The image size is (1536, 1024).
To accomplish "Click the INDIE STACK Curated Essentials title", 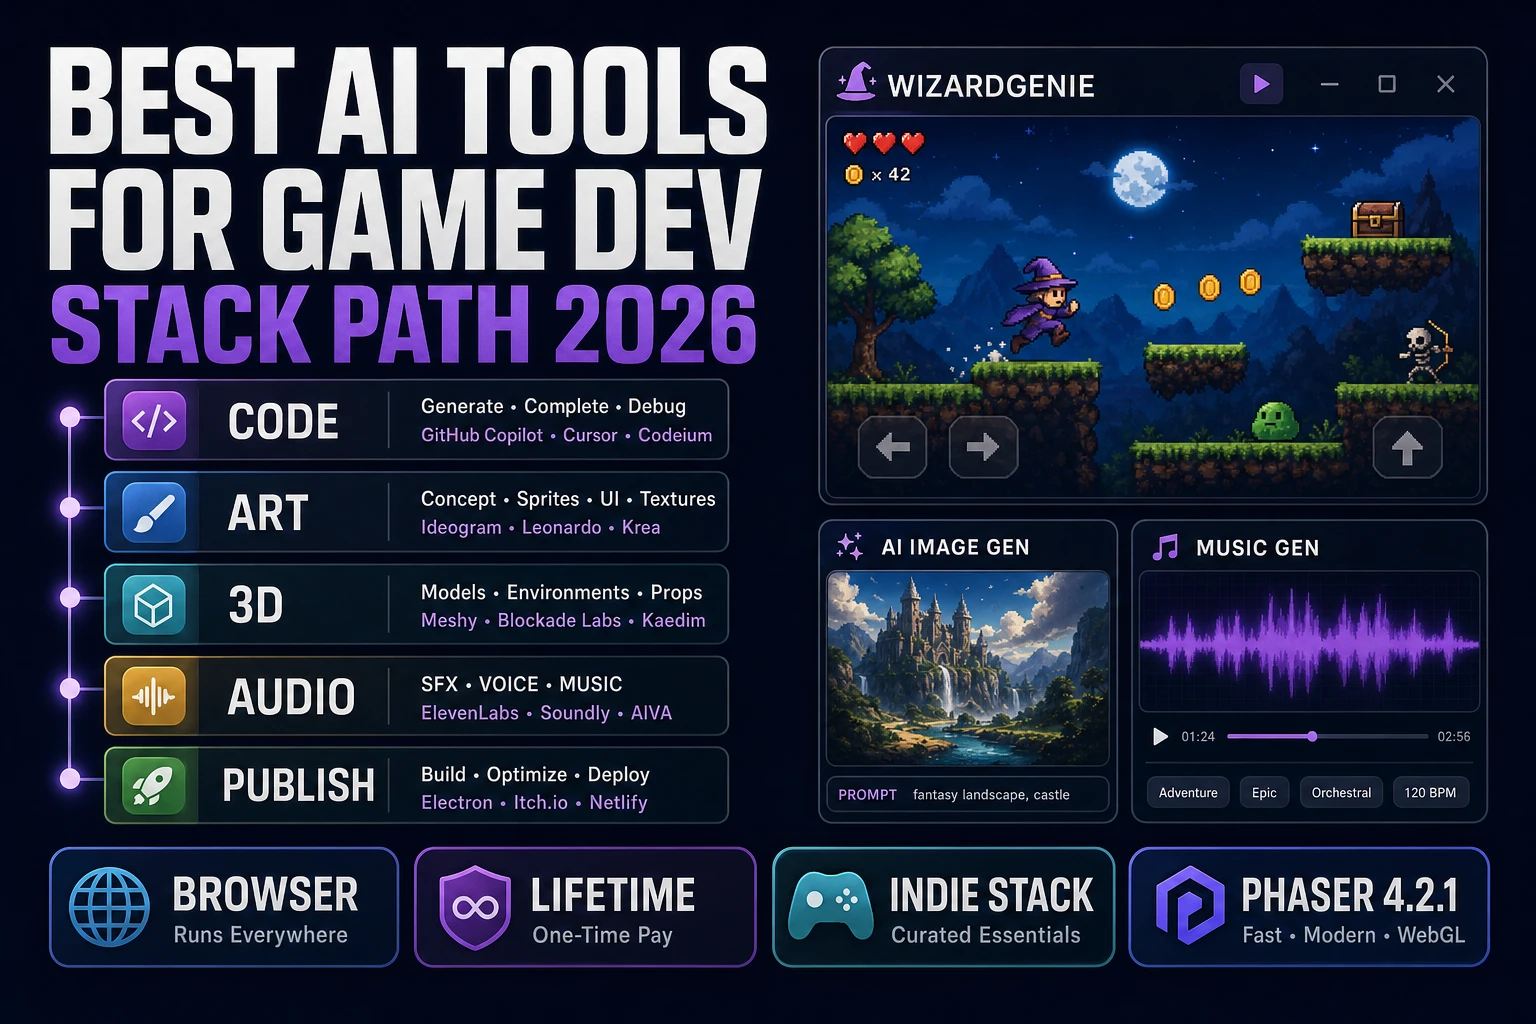I will pyautogui.click(x=991, y=894).
